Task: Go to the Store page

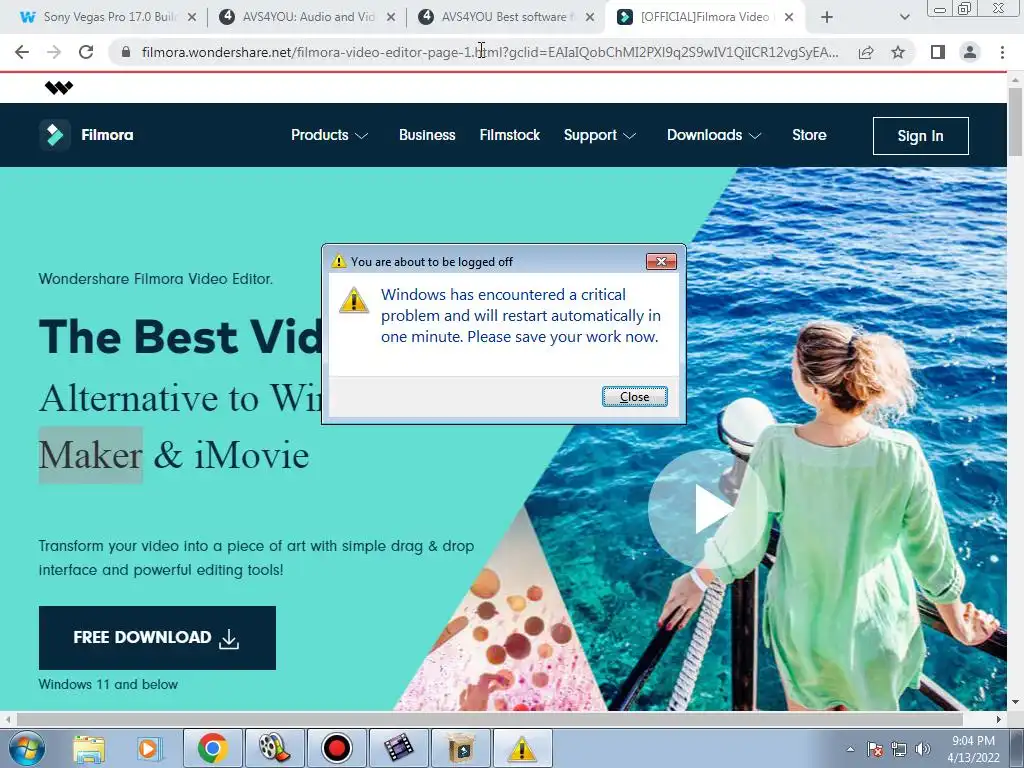Action: click(x=809, y=135)
